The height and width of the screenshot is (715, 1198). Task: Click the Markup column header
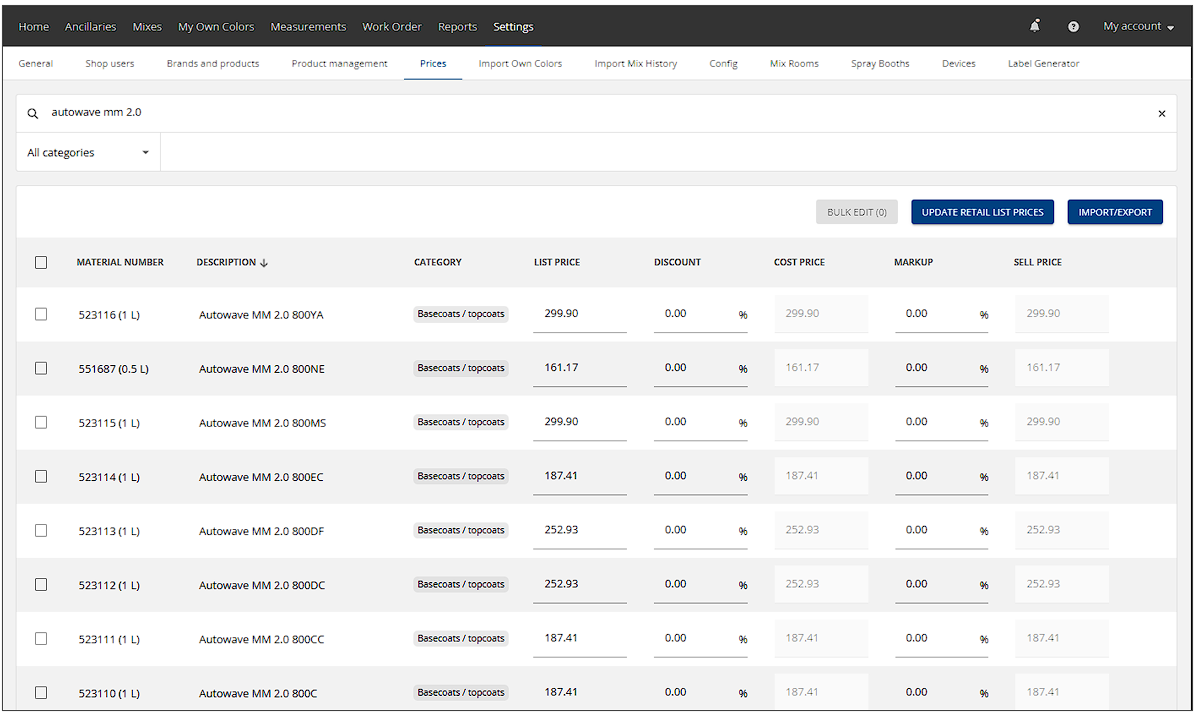pos(914,263)
